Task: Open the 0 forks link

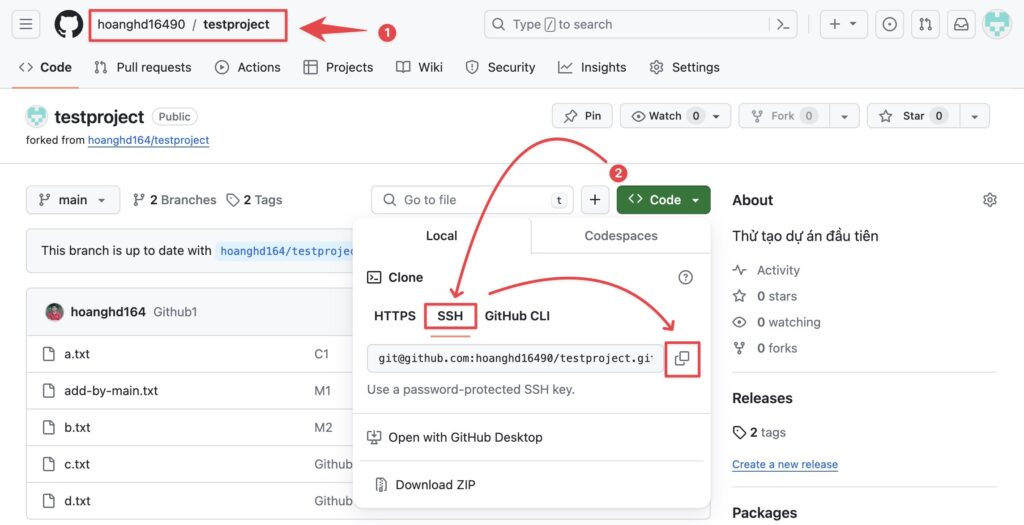Action: pyautogui.click(x=765, y=348)
